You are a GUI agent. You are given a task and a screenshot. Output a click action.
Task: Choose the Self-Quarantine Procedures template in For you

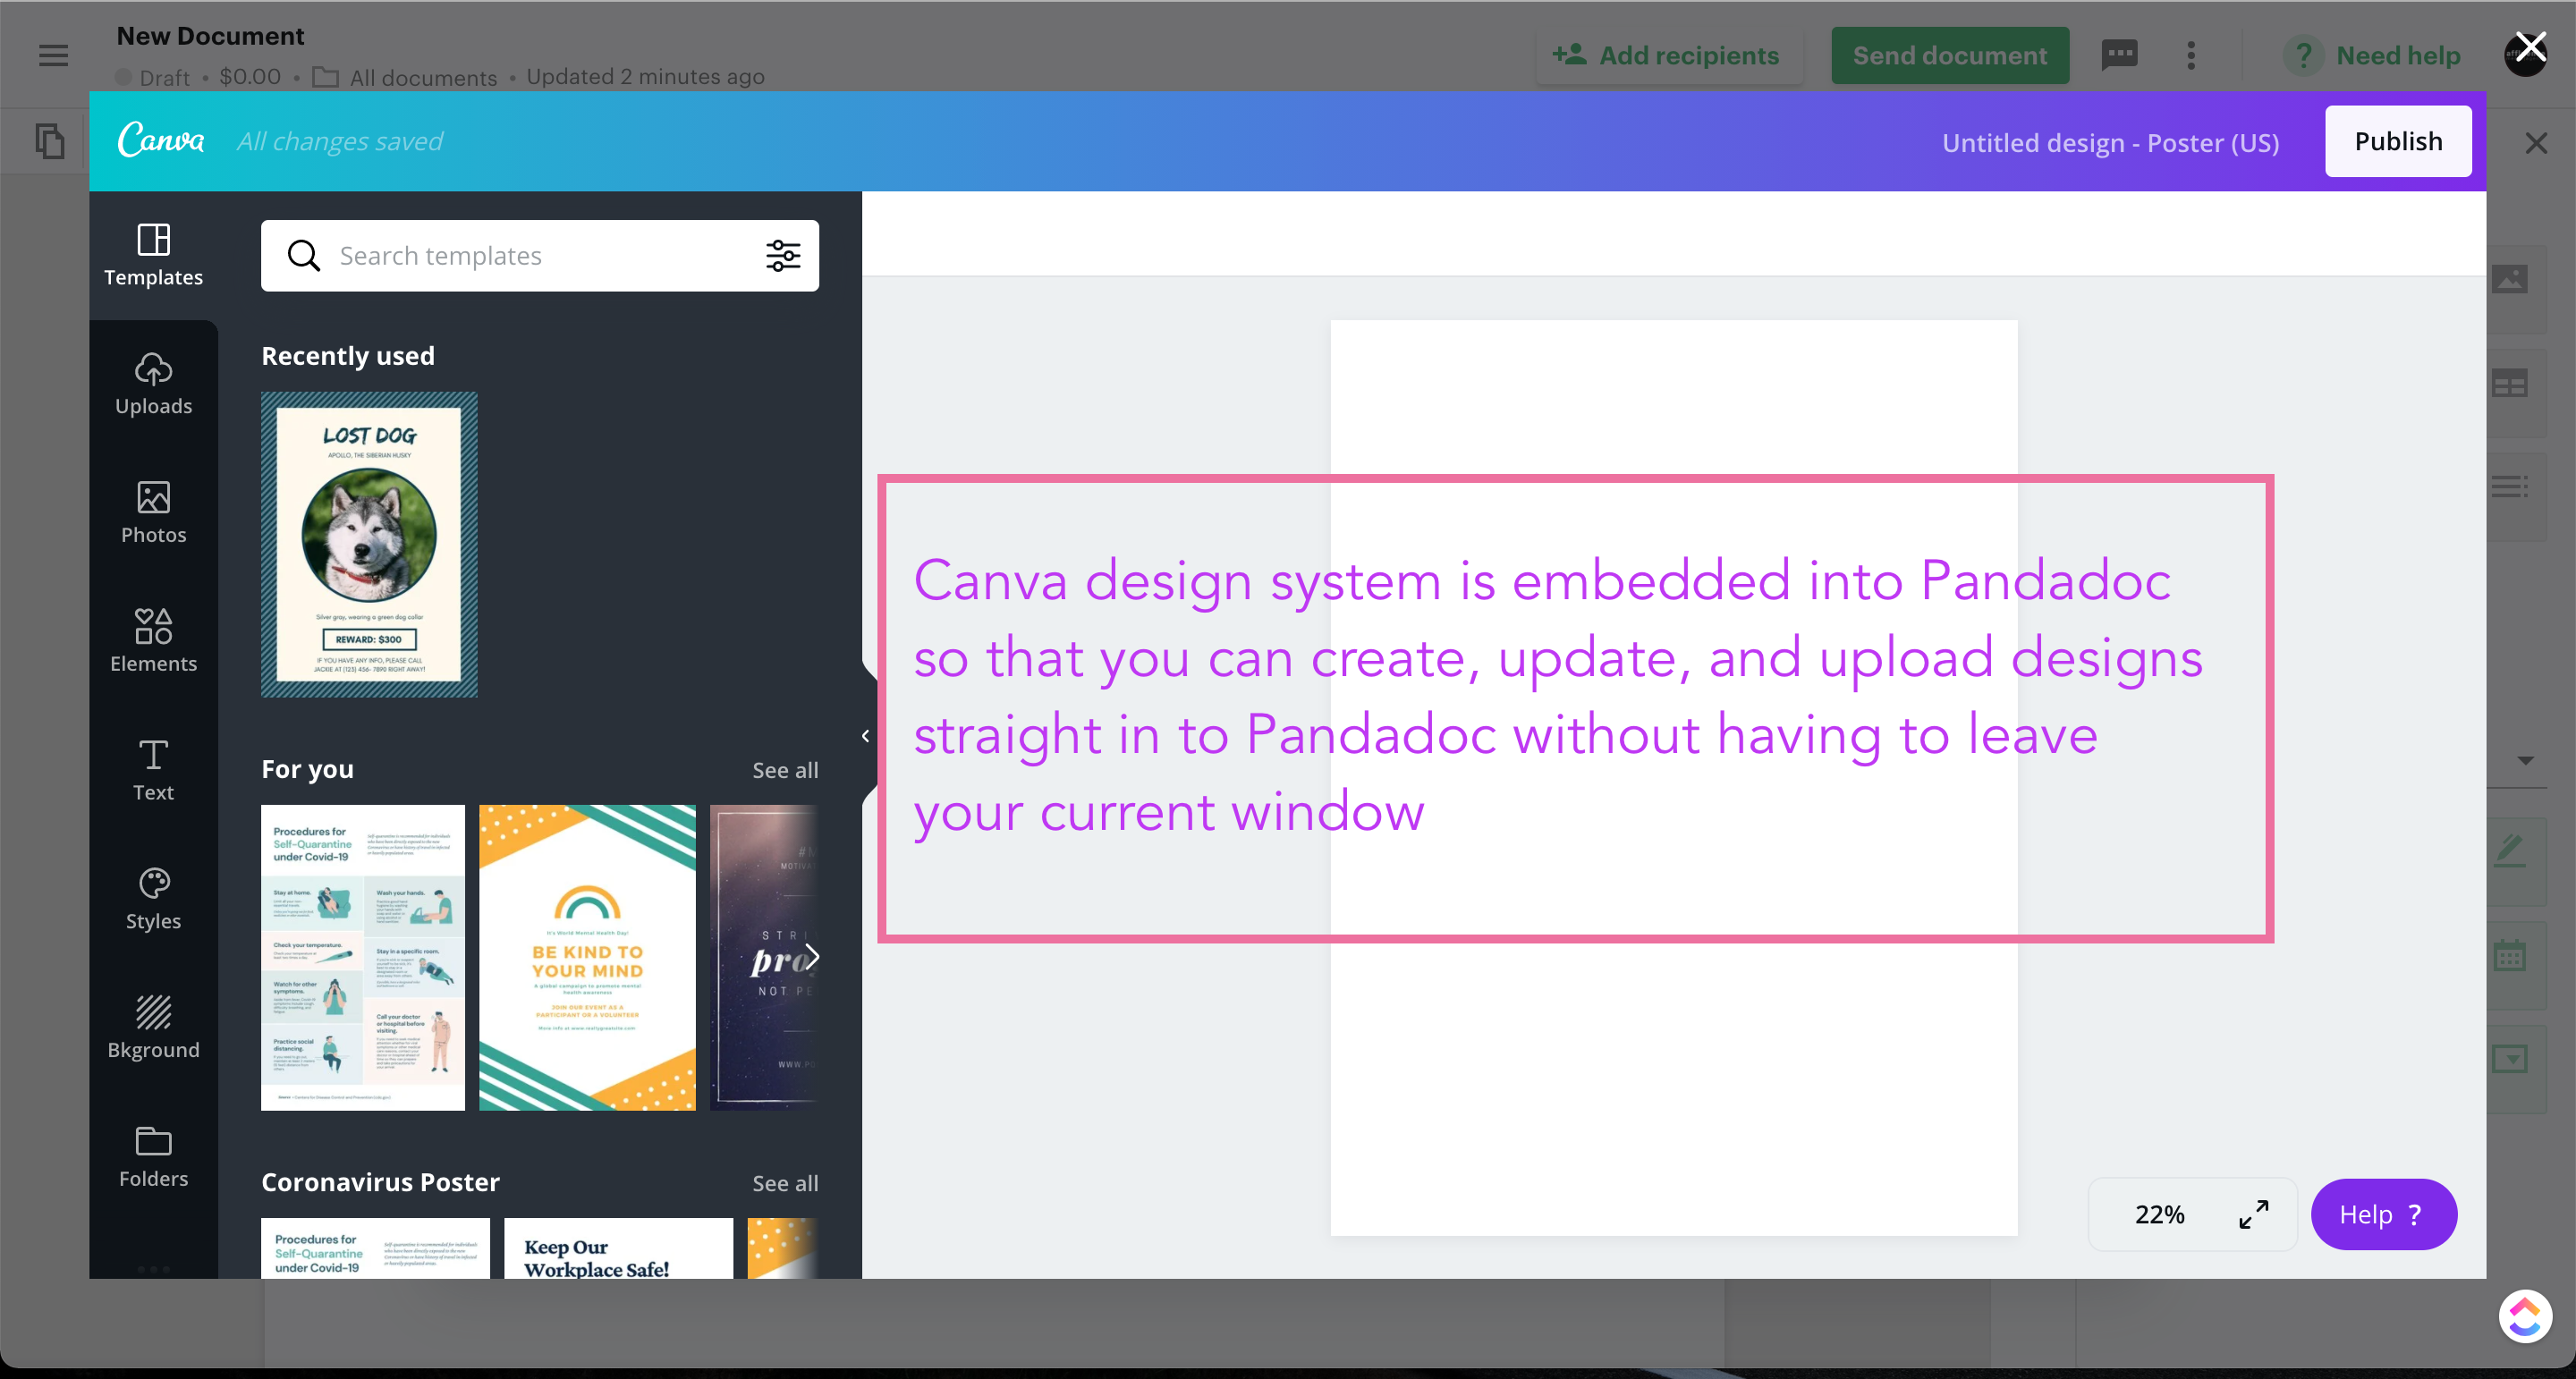pos(363,957)
